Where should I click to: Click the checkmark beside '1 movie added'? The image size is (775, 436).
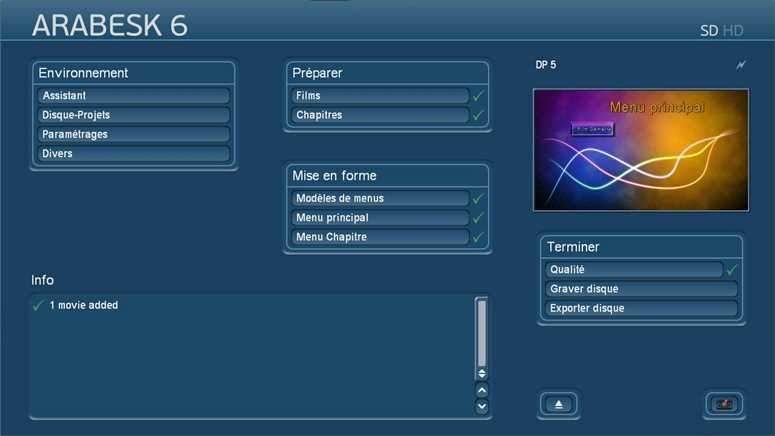[38, 305]
